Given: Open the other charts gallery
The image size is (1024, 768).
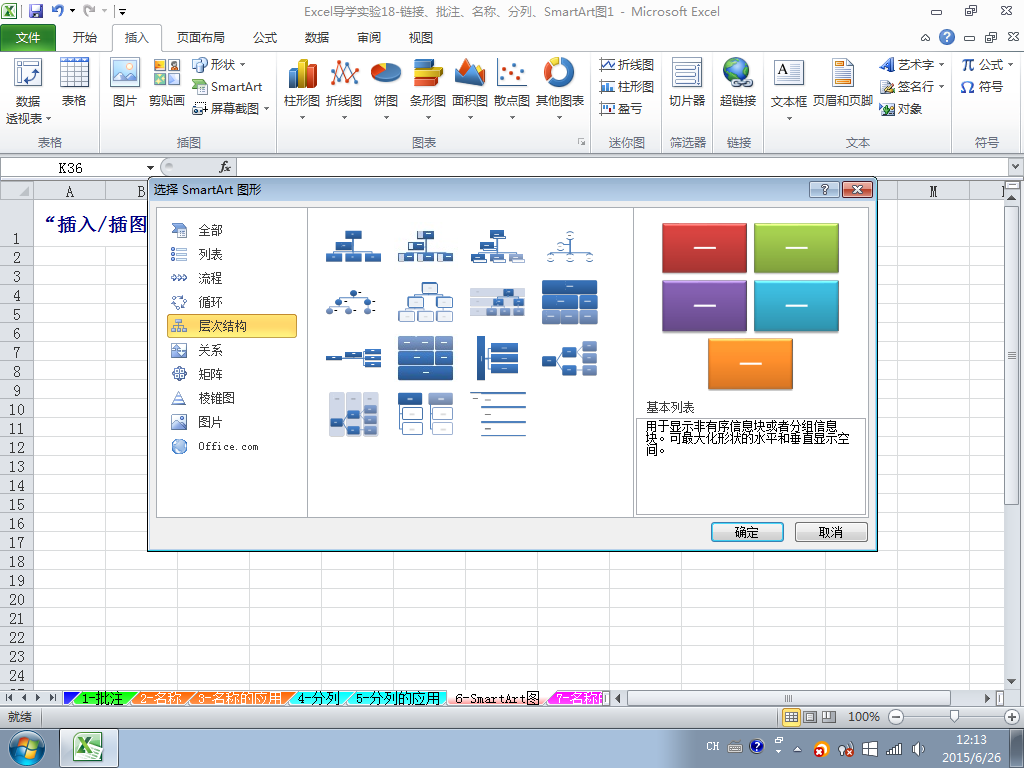Looking at the screenshot, I should tap(560, 89).
